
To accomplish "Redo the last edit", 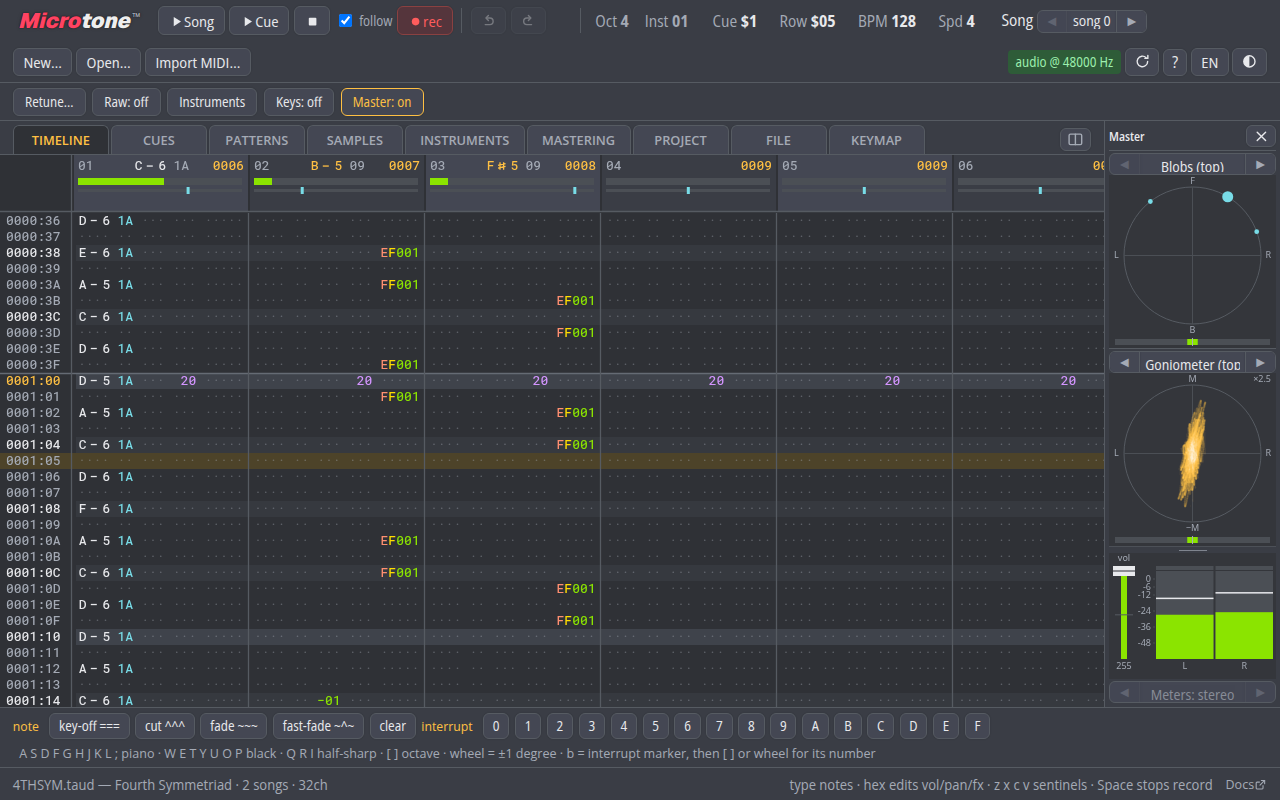I will (x=529, y=21).
